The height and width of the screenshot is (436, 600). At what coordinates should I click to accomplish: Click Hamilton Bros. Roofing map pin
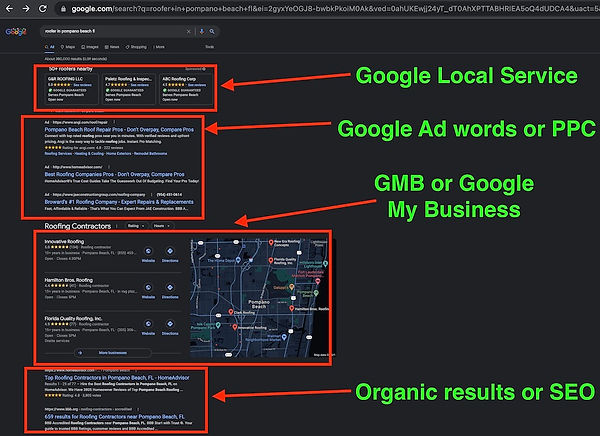point(292,308)
